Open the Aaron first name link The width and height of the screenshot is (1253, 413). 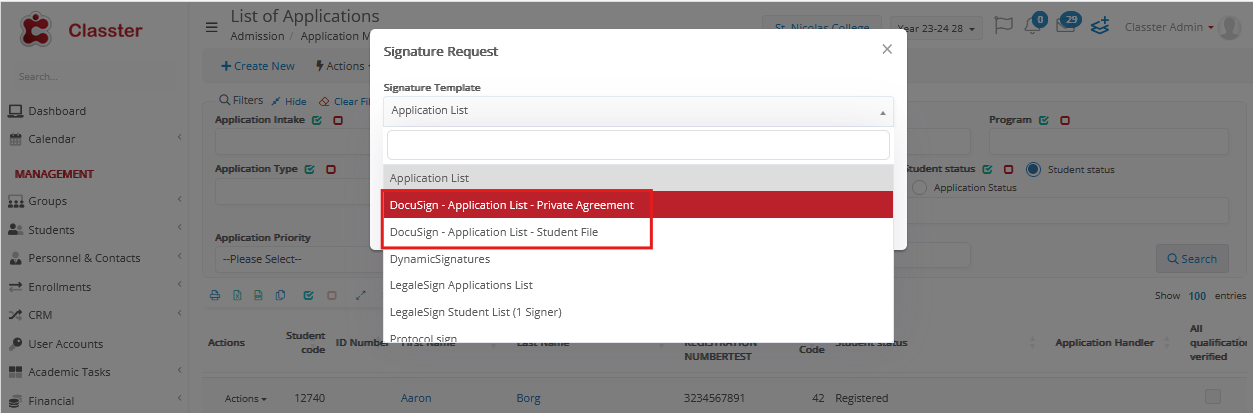click(x=416, y=398)
